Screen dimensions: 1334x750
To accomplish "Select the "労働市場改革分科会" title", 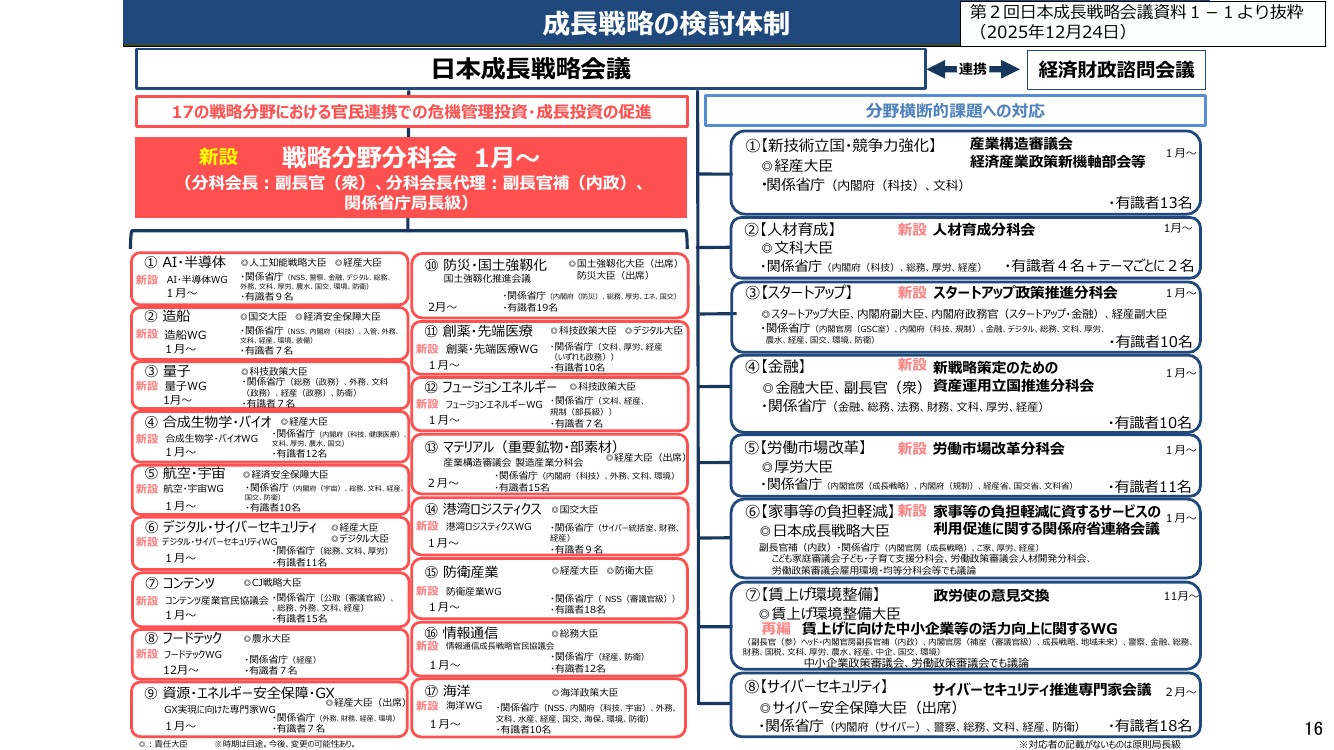I will [x=998, y=448].
